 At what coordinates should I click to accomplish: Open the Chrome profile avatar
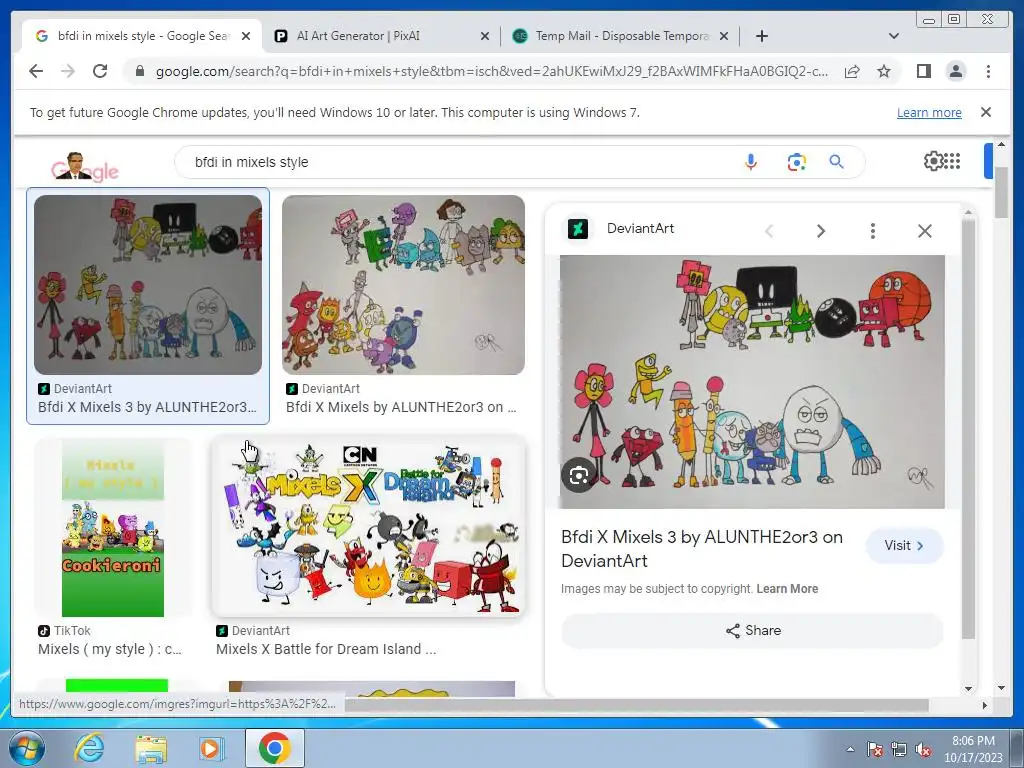coord(956,71)
